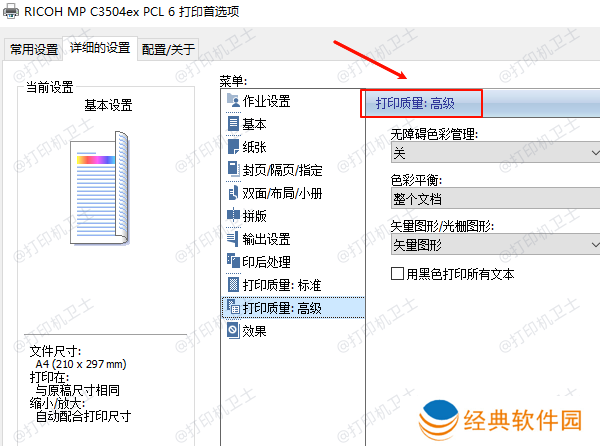Open 色彩平衡 dropdown showing 整个文档
The width and height of the screenshot is (600, 446).
(x=496, y=199)
